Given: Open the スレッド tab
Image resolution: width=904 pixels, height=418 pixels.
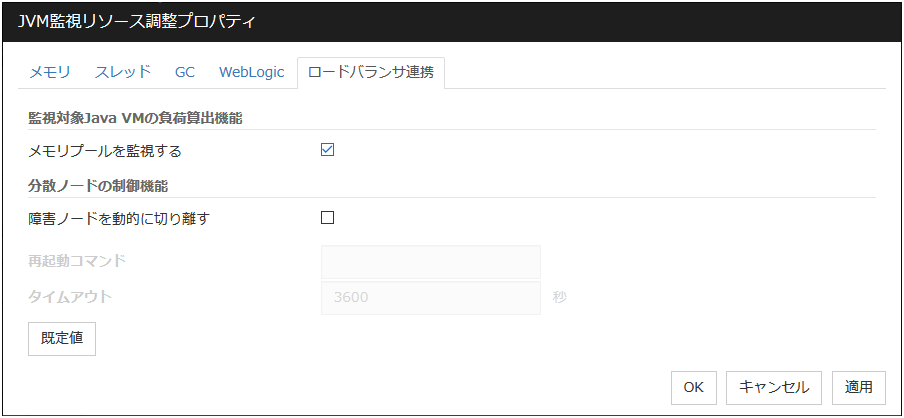Looking at the screenshot, I should click(x=123, y=72).
